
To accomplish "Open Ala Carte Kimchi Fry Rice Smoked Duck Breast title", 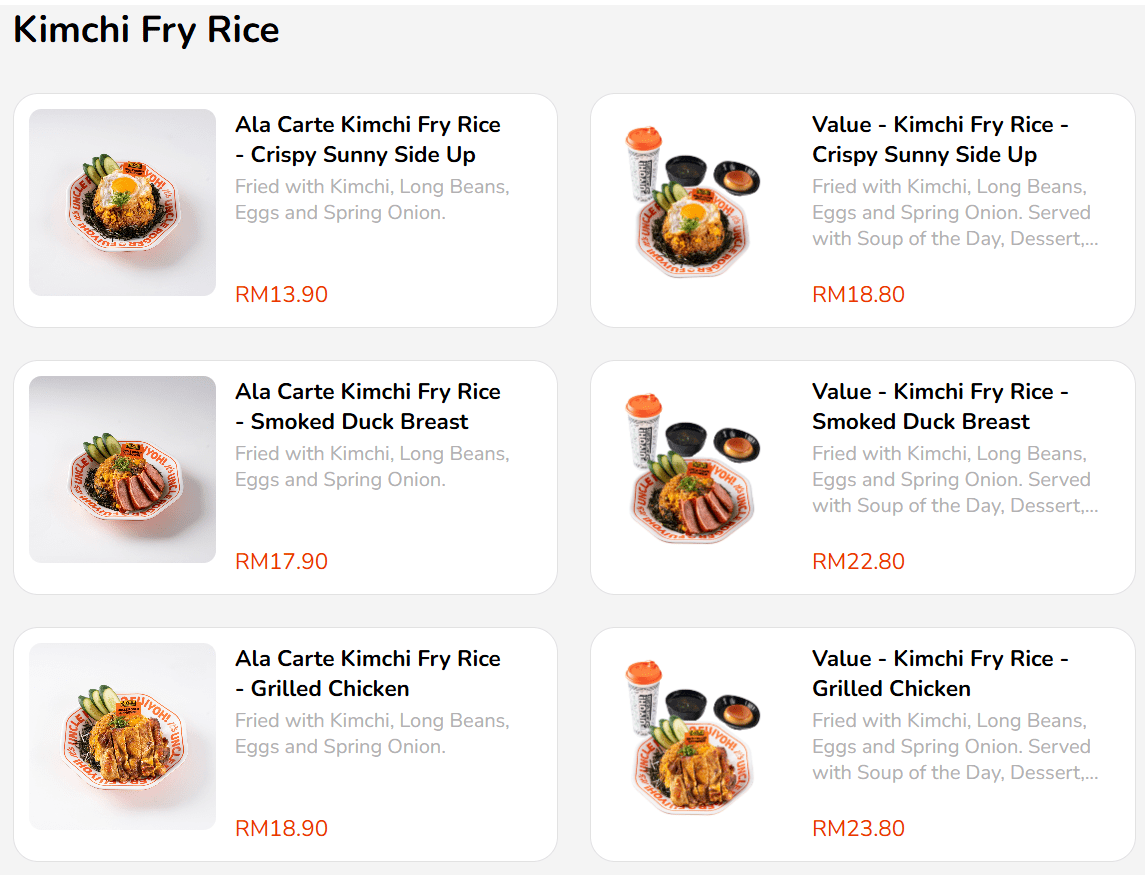I will coord(367,407).
